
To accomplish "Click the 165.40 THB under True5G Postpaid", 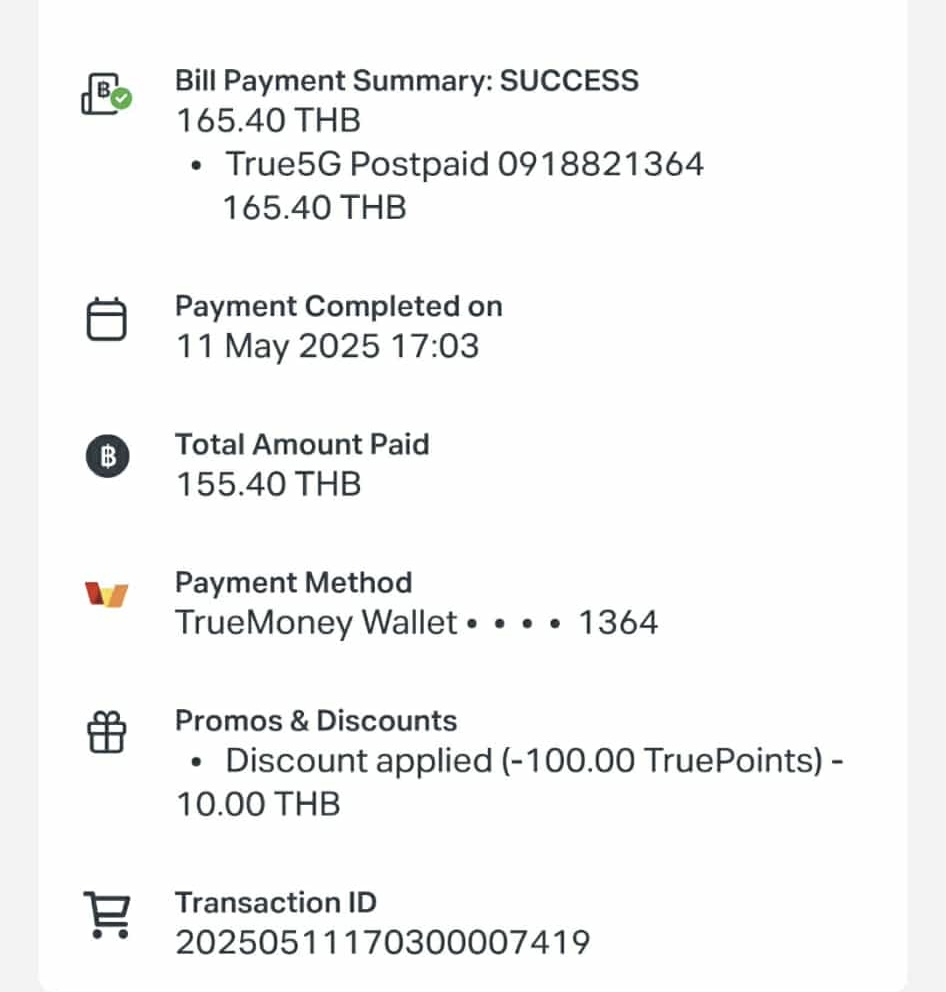I will click(x=314, y=208).
